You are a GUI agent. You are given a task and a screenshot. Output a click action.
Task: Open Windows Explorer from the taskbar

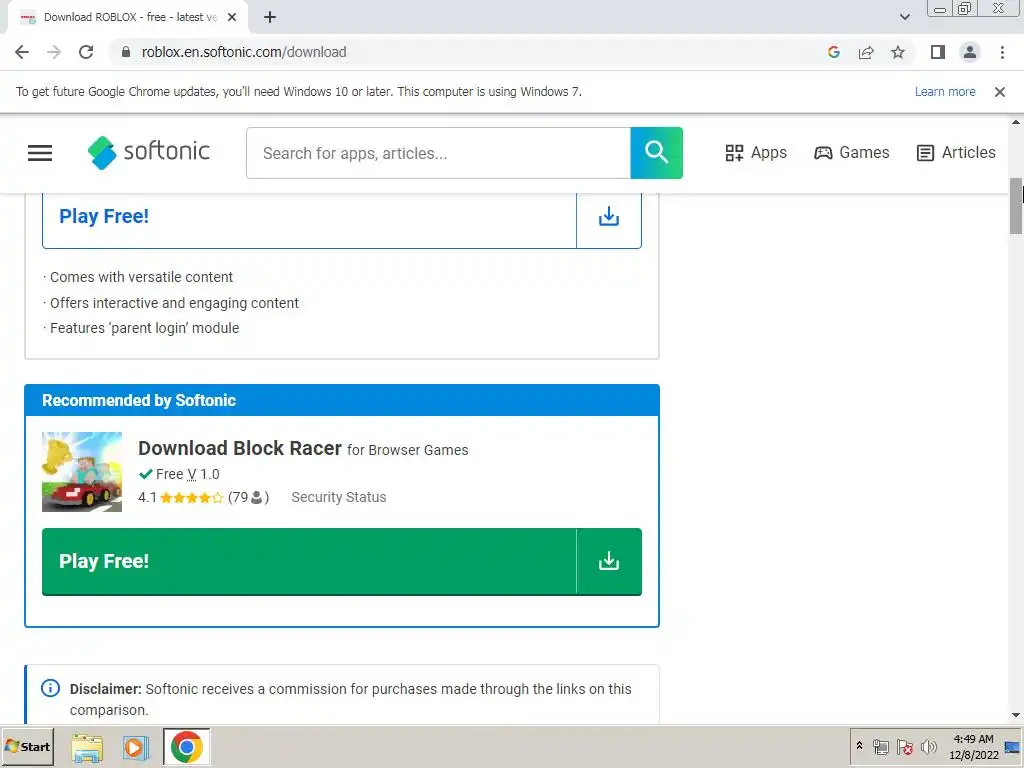click(87, 748)
